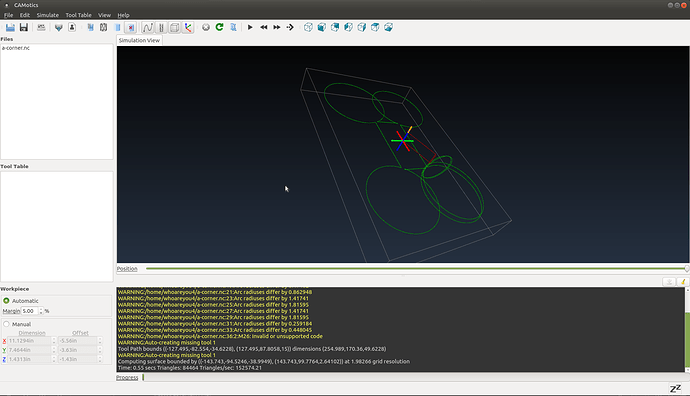The image size is (690, 396).
Task: Select the left view cube icon
Action: point(349,27)
